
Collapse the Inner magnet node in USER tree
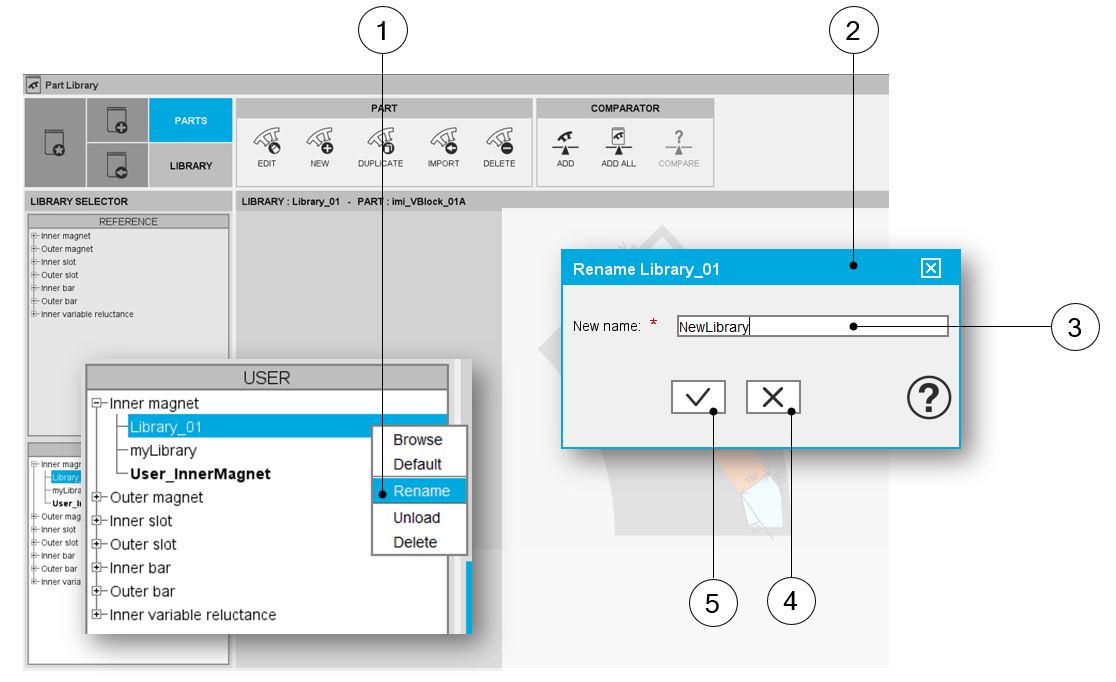98,404
